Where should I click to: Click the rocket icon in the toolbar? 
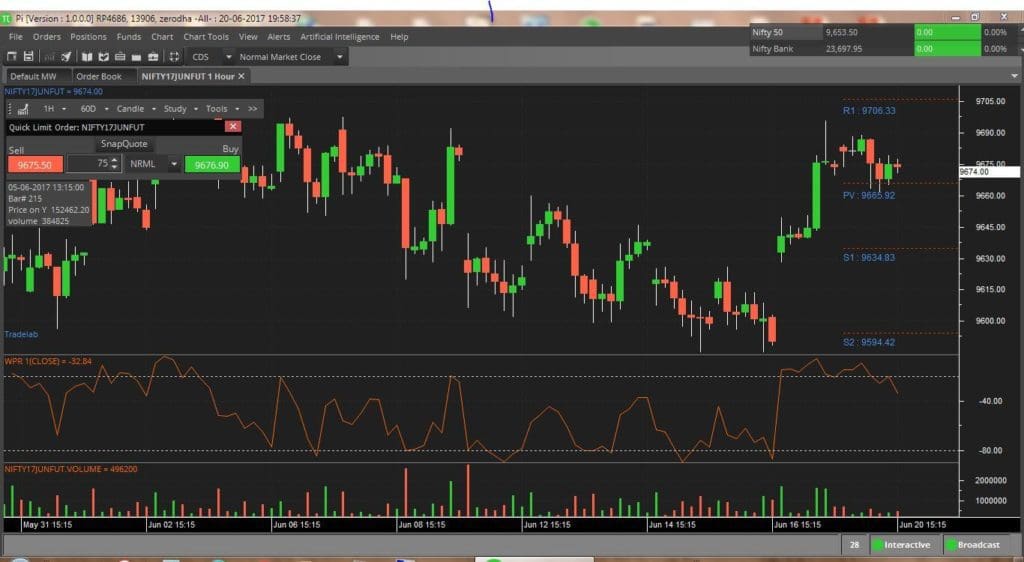[66, 57]
